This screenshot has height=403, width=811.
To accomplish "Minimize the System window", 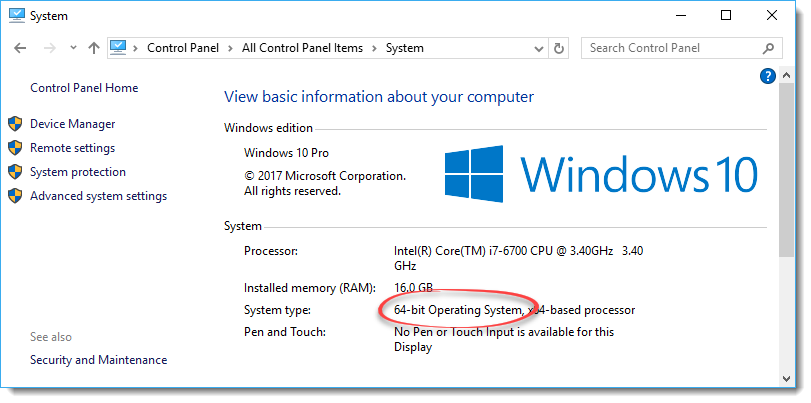I will click(x=681, y=16).
